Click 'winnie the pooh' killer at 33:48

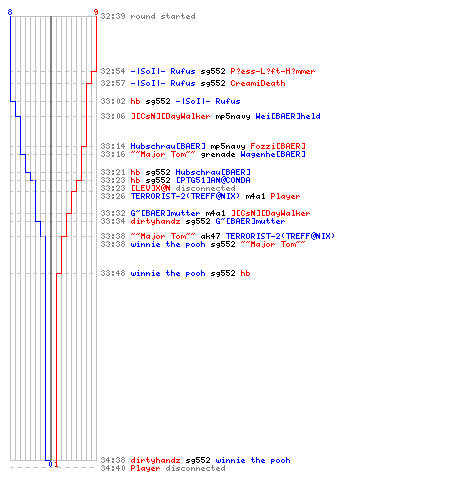coord(168,273)
